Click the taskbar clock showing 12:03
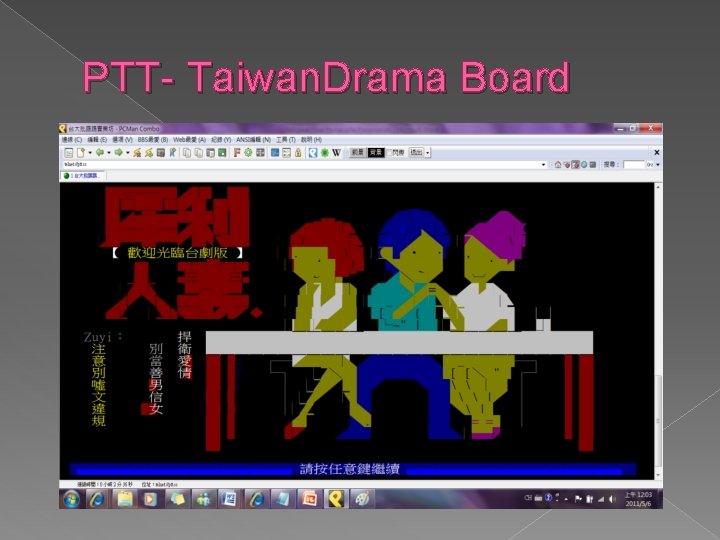The width and height of the screenshot is (720, 540). pos(638,499)
